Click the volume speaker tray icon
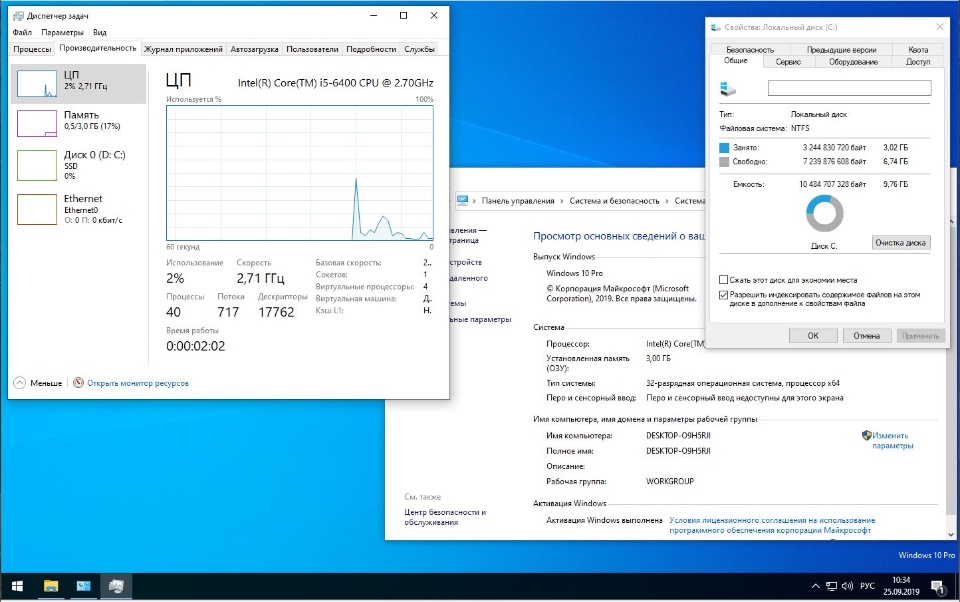The image size is (960, 602). pos(847,587)
